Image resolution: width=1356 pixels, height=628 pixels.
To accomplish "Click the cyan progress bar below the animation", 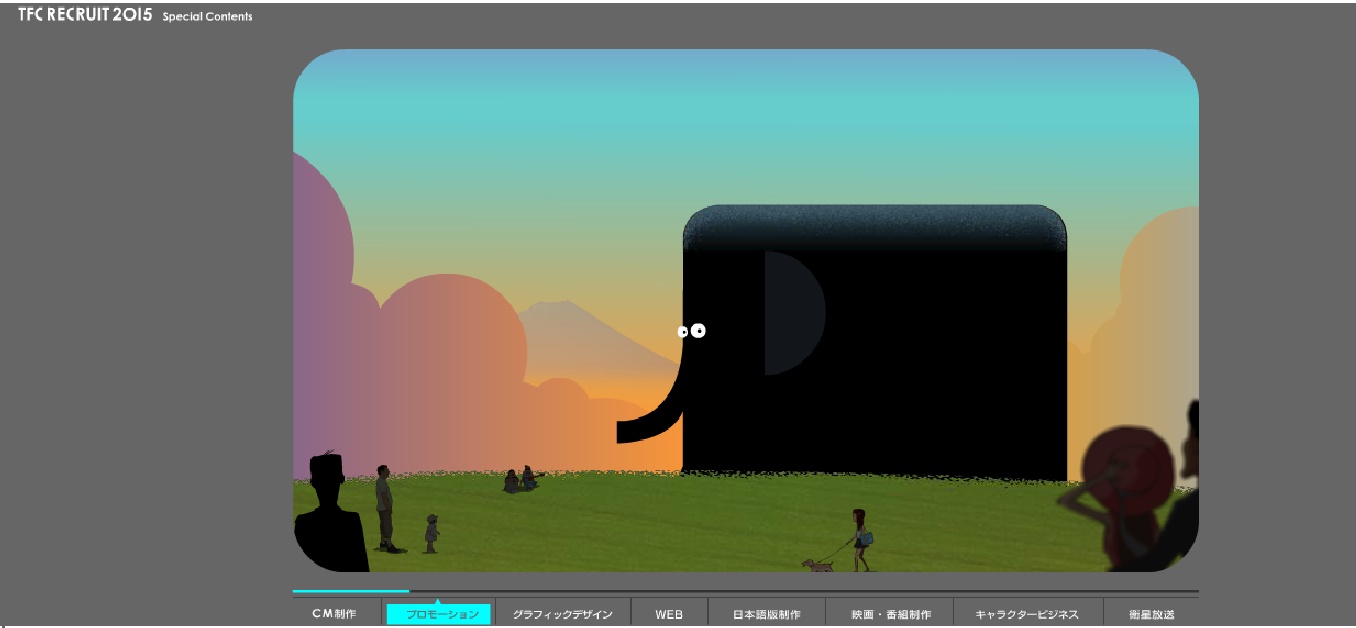I will point(350,592).
